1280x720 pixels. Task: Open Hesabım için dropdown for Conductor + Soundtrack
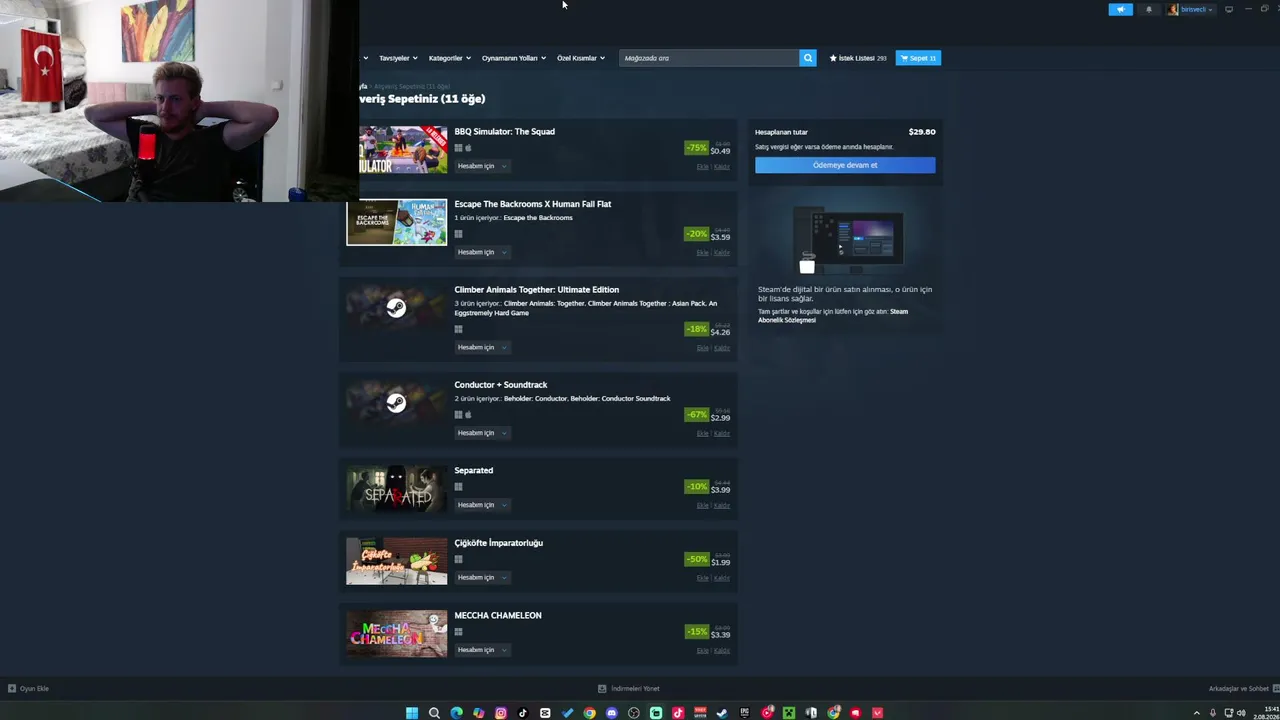[483, 433]
